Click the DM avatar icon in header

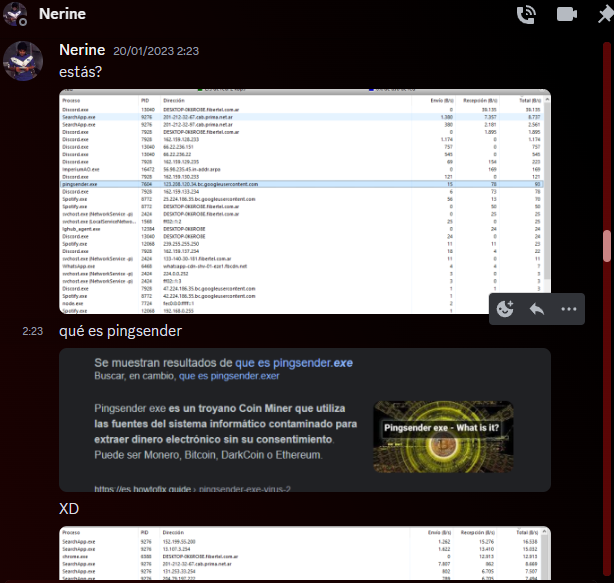[15, 15]
